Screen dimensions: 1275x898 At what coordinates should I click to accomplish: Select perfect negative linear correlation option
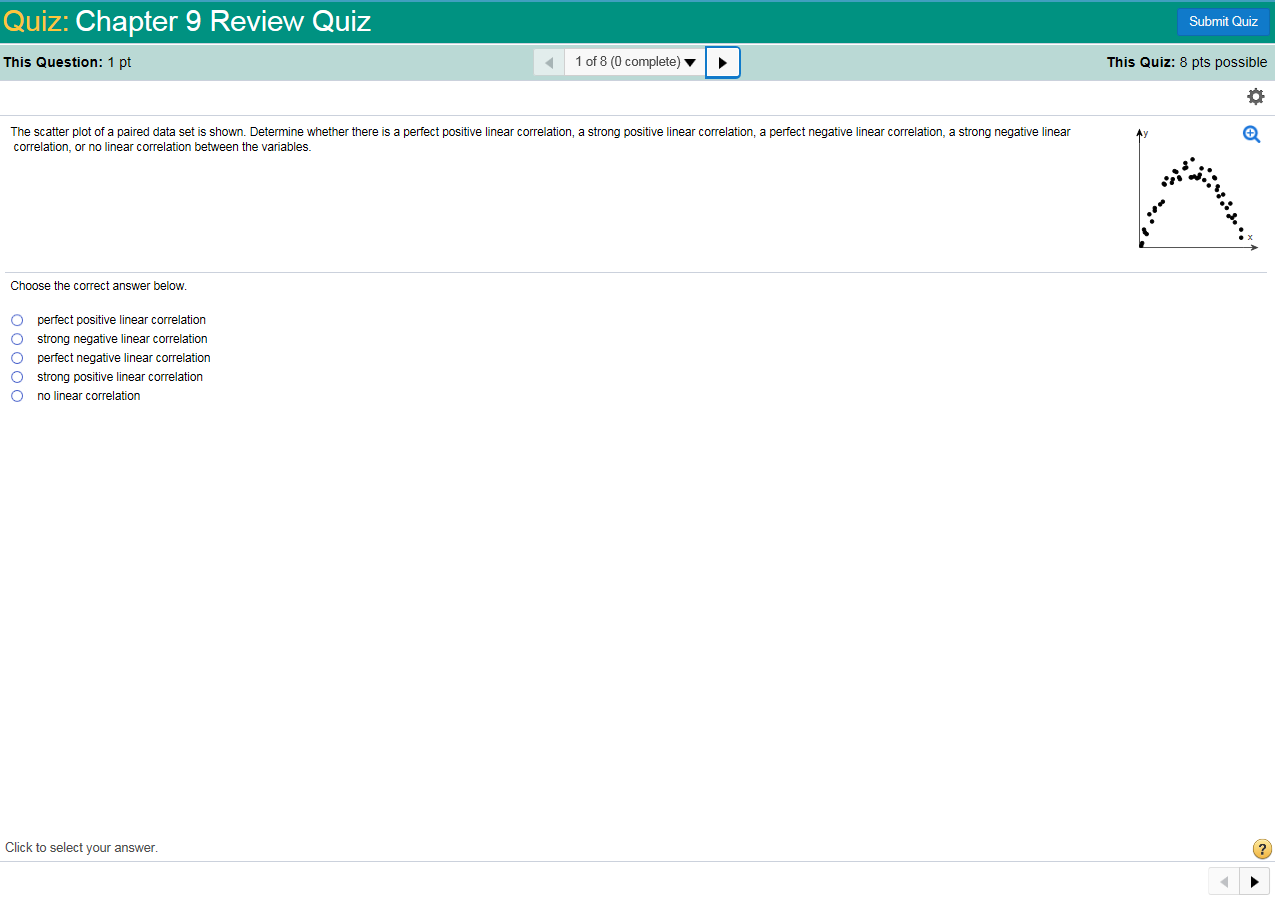(17, 358)
